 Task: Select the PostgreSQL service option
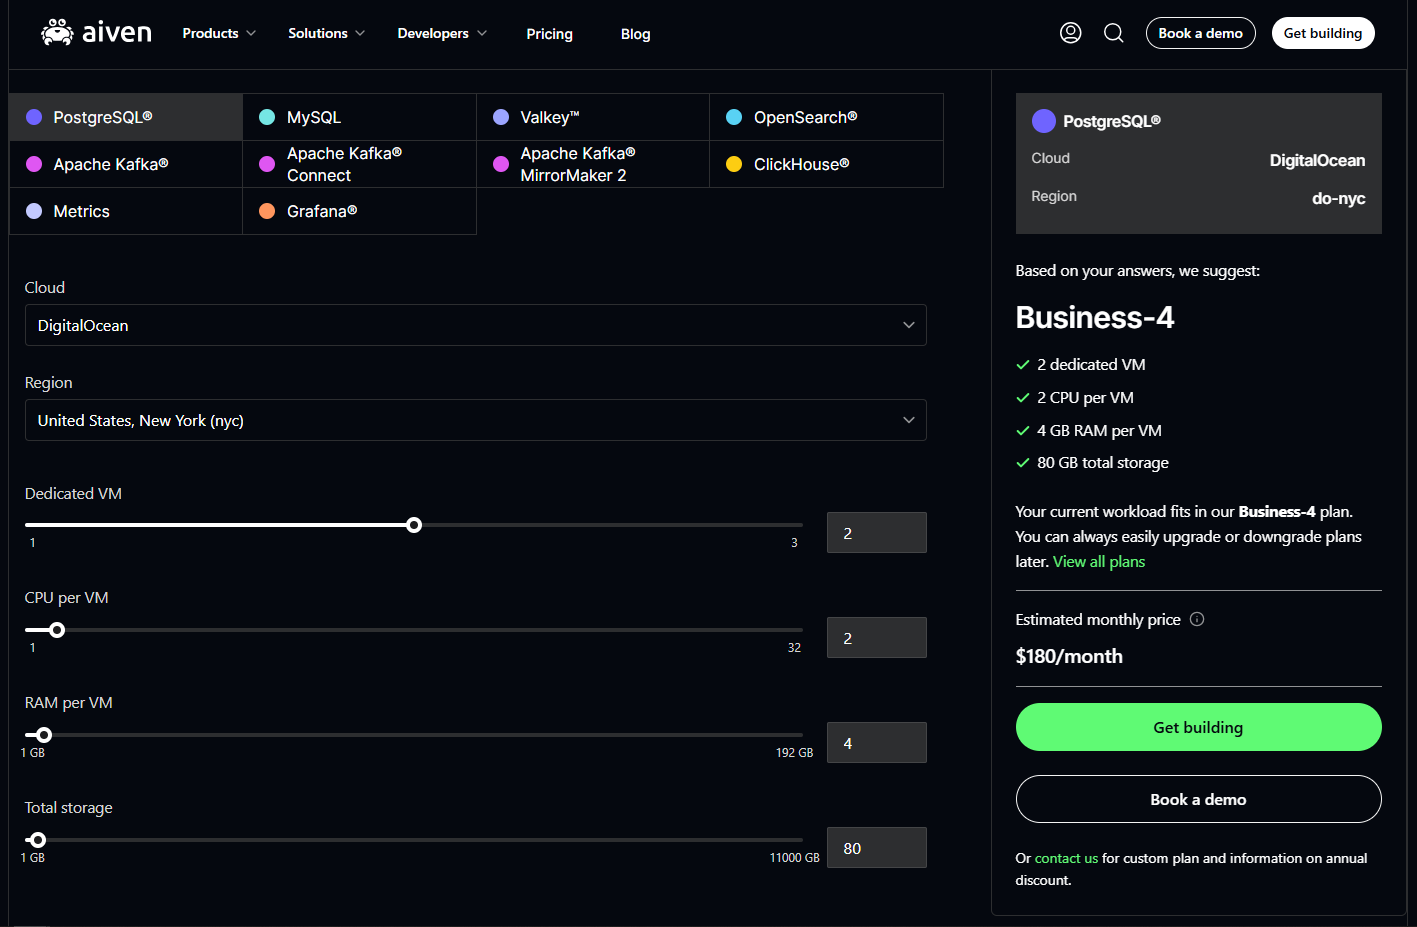click(x=126, y=117)
